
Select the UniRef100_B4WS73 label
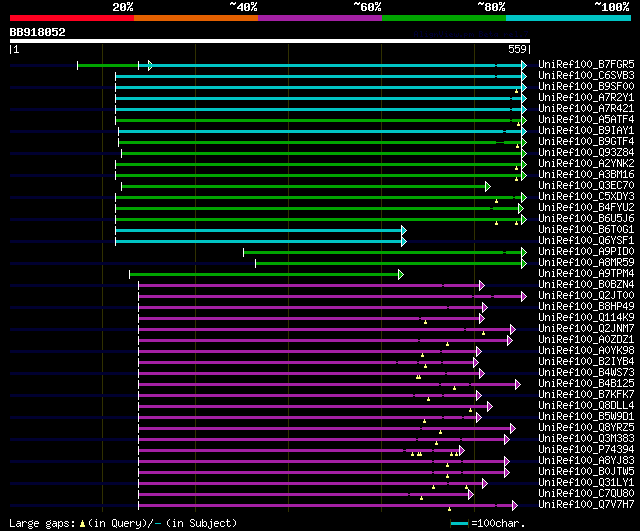coord(586,373)
